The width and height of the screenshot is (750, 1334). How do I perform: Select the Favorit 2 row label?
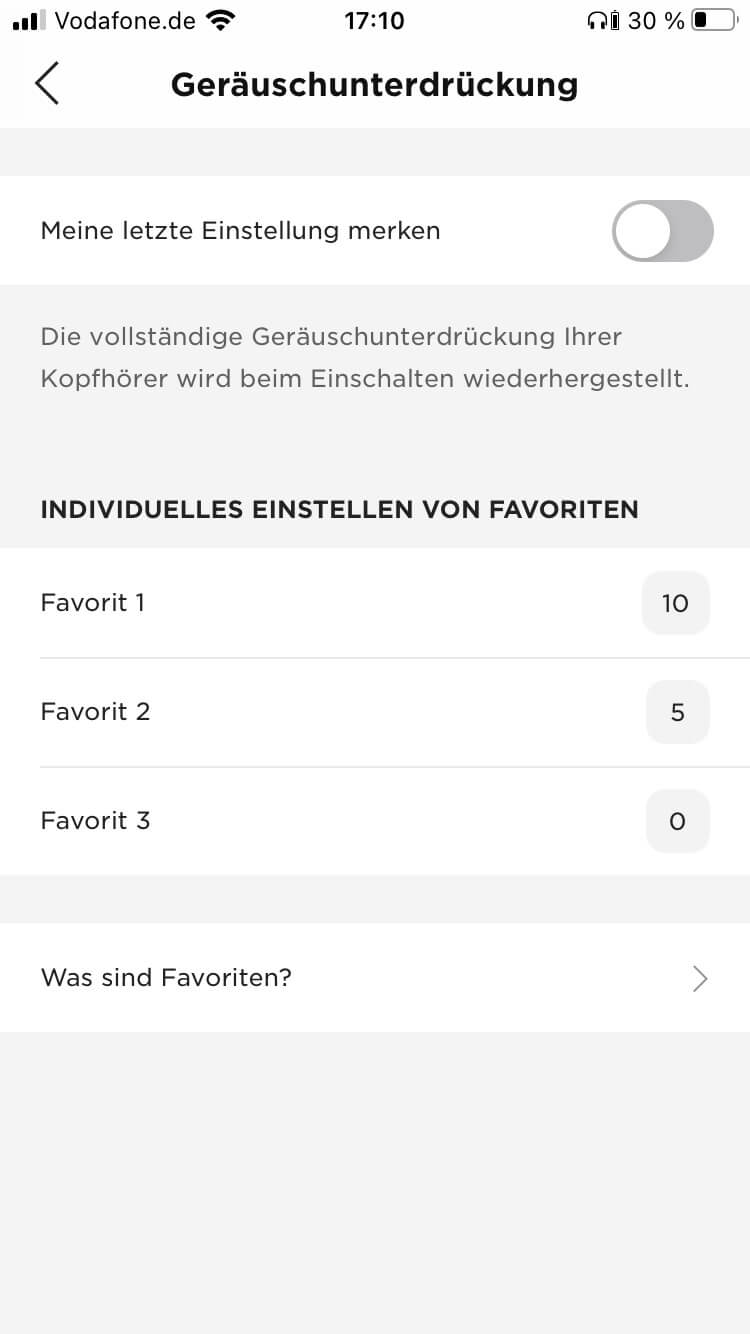pos(95,712)
